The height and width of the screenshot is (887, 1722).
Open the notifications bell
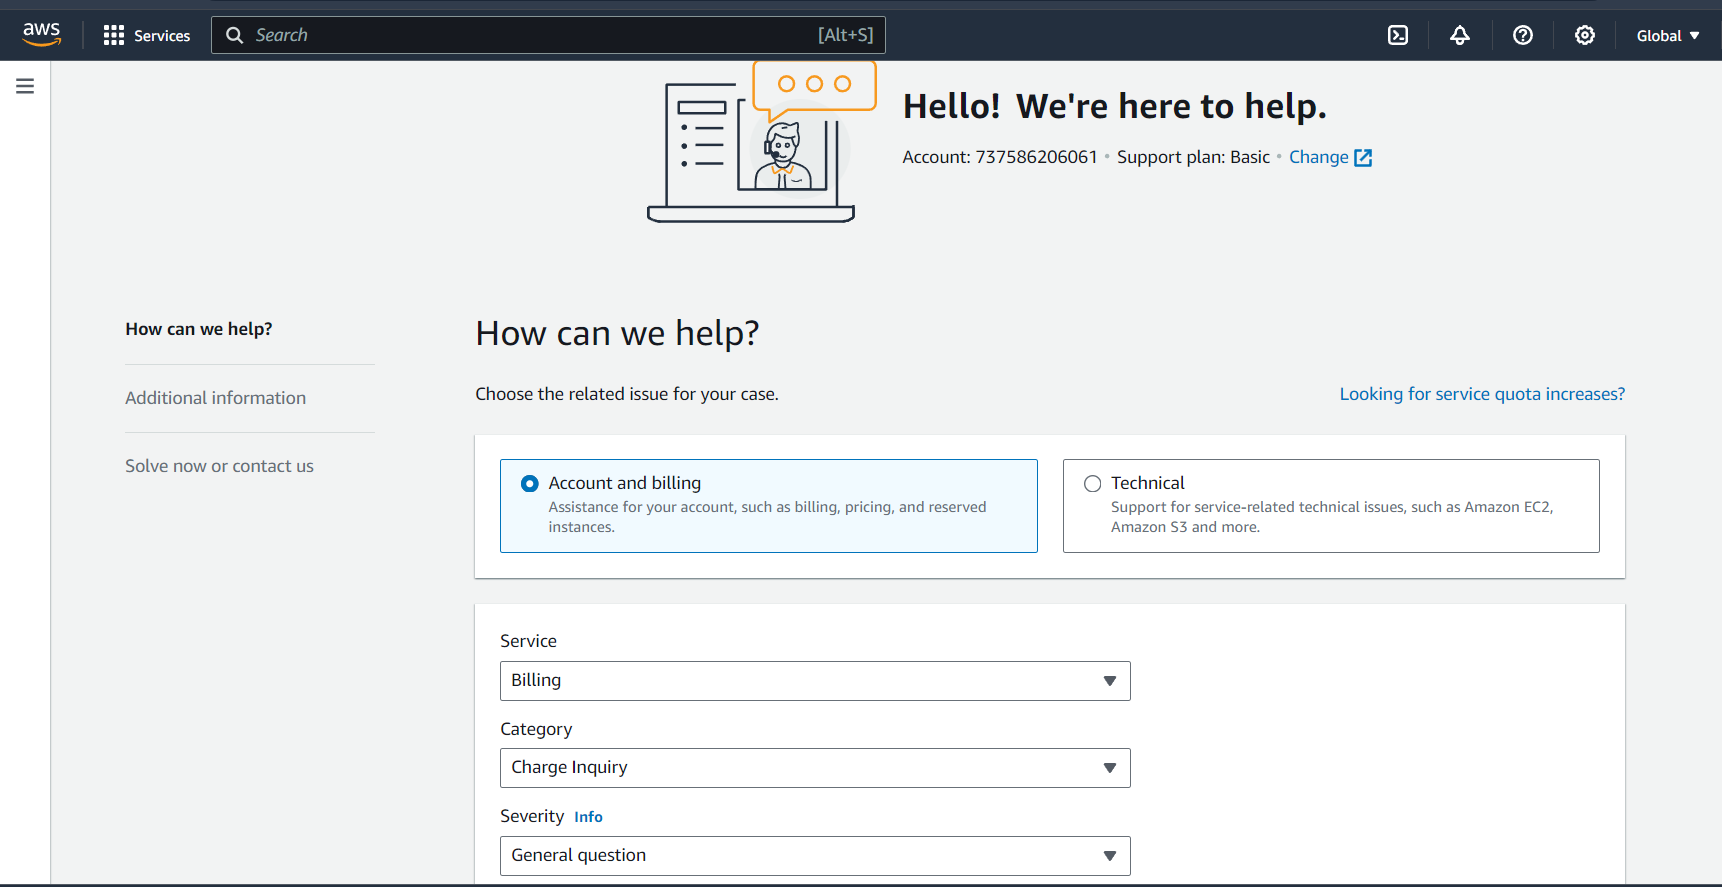tap(1460, 35)
